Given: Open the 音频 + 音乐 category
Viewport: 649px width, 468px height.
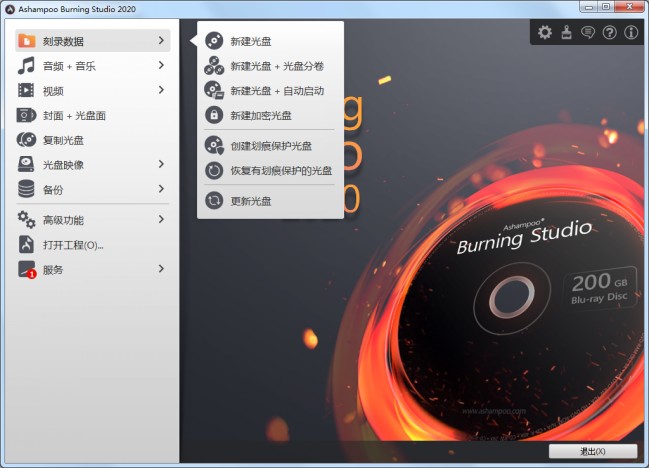Looking at the screenshot, I should (x=93, y=65).
